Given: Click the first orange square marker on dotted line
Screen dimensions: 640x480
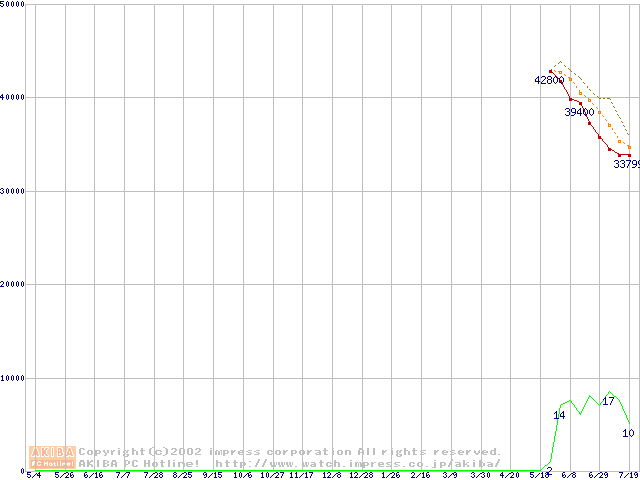Looking at the screenshot, I should 560,70.
